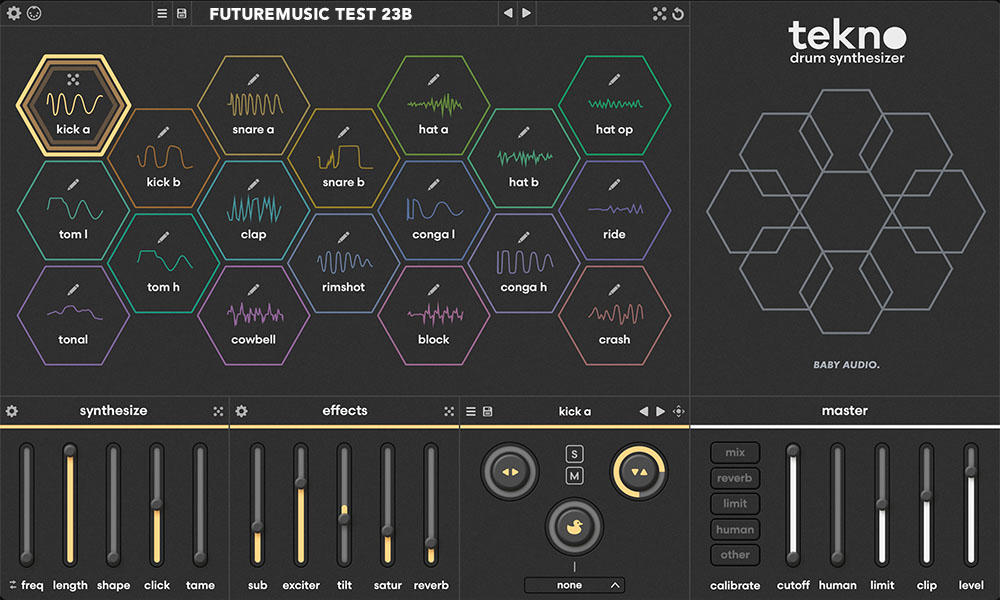This screenshot has height=600, width=1000.
Task: Click the master clip slider
Action: pyautogui.click(x=926, y=504)
